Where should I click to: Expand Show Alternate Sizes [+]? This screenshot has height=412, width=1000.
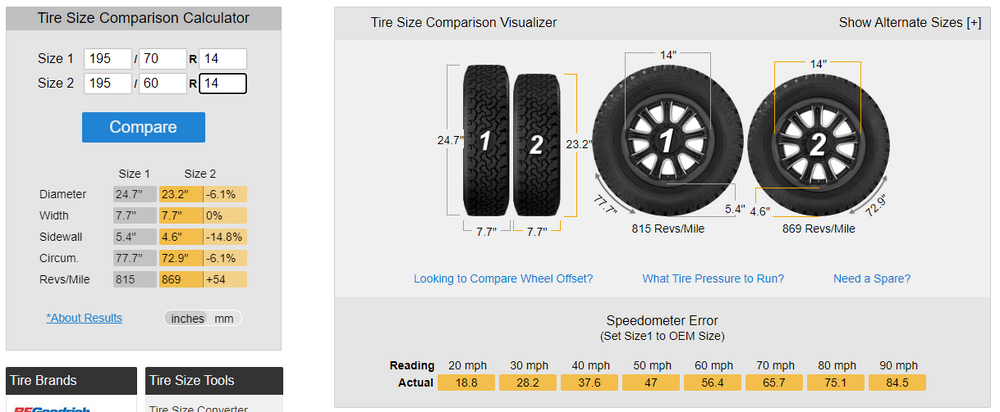910,22
